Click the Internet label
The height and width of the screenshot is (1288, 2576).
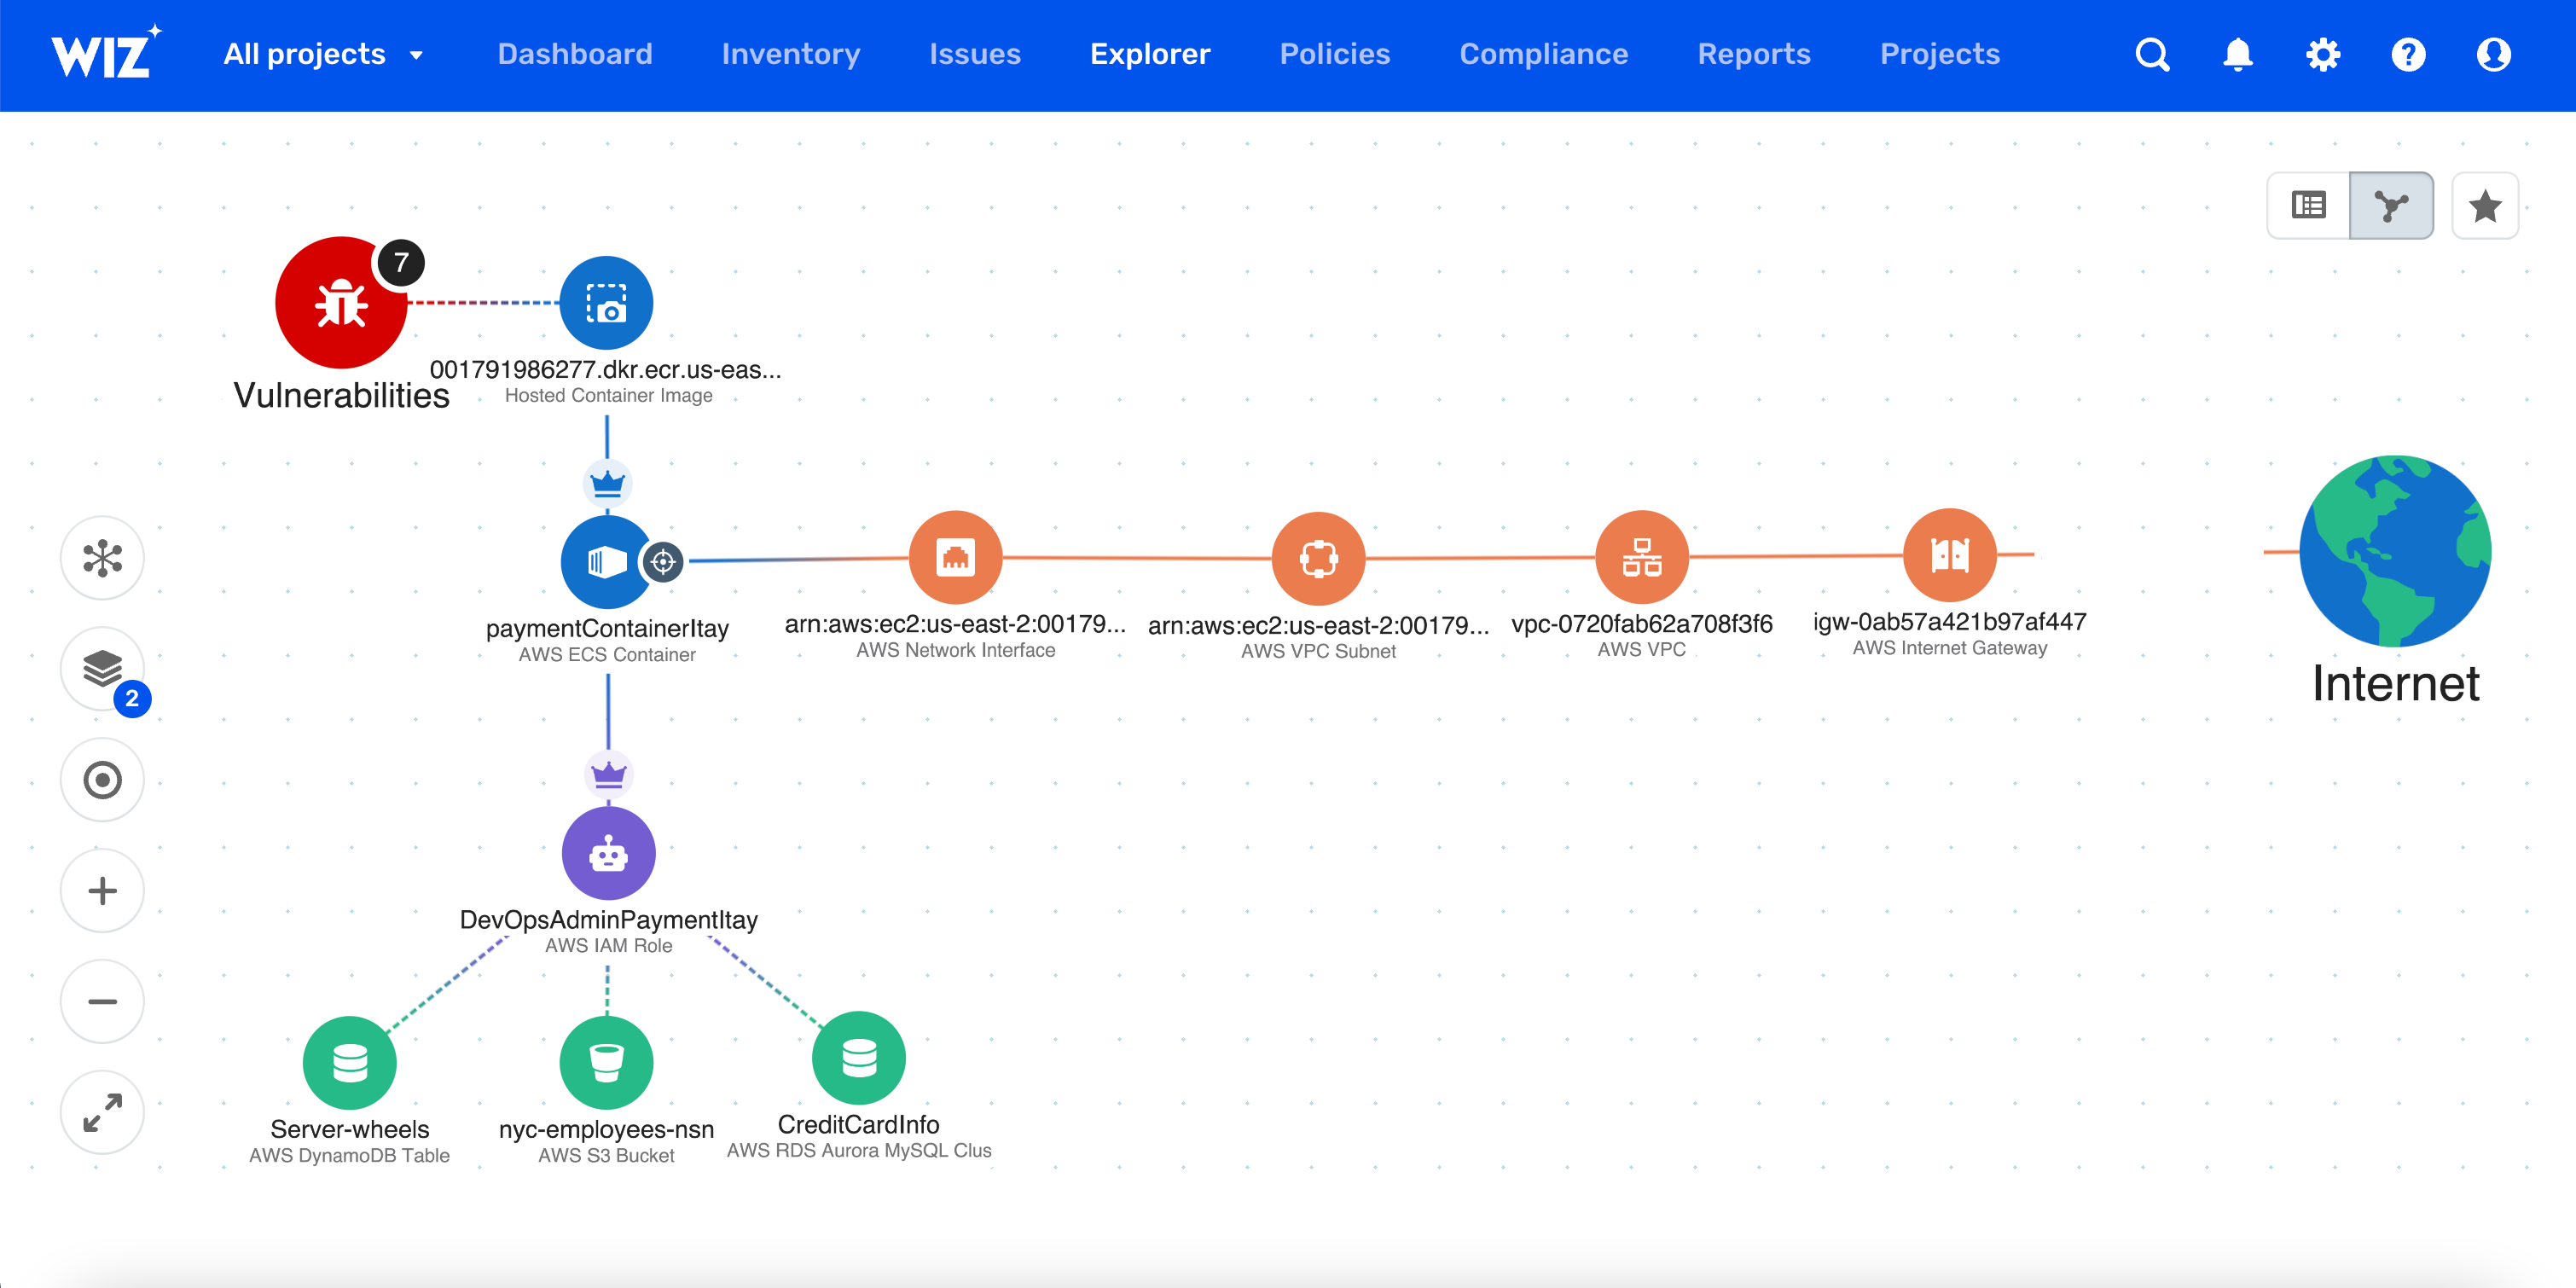[2395, 684]
